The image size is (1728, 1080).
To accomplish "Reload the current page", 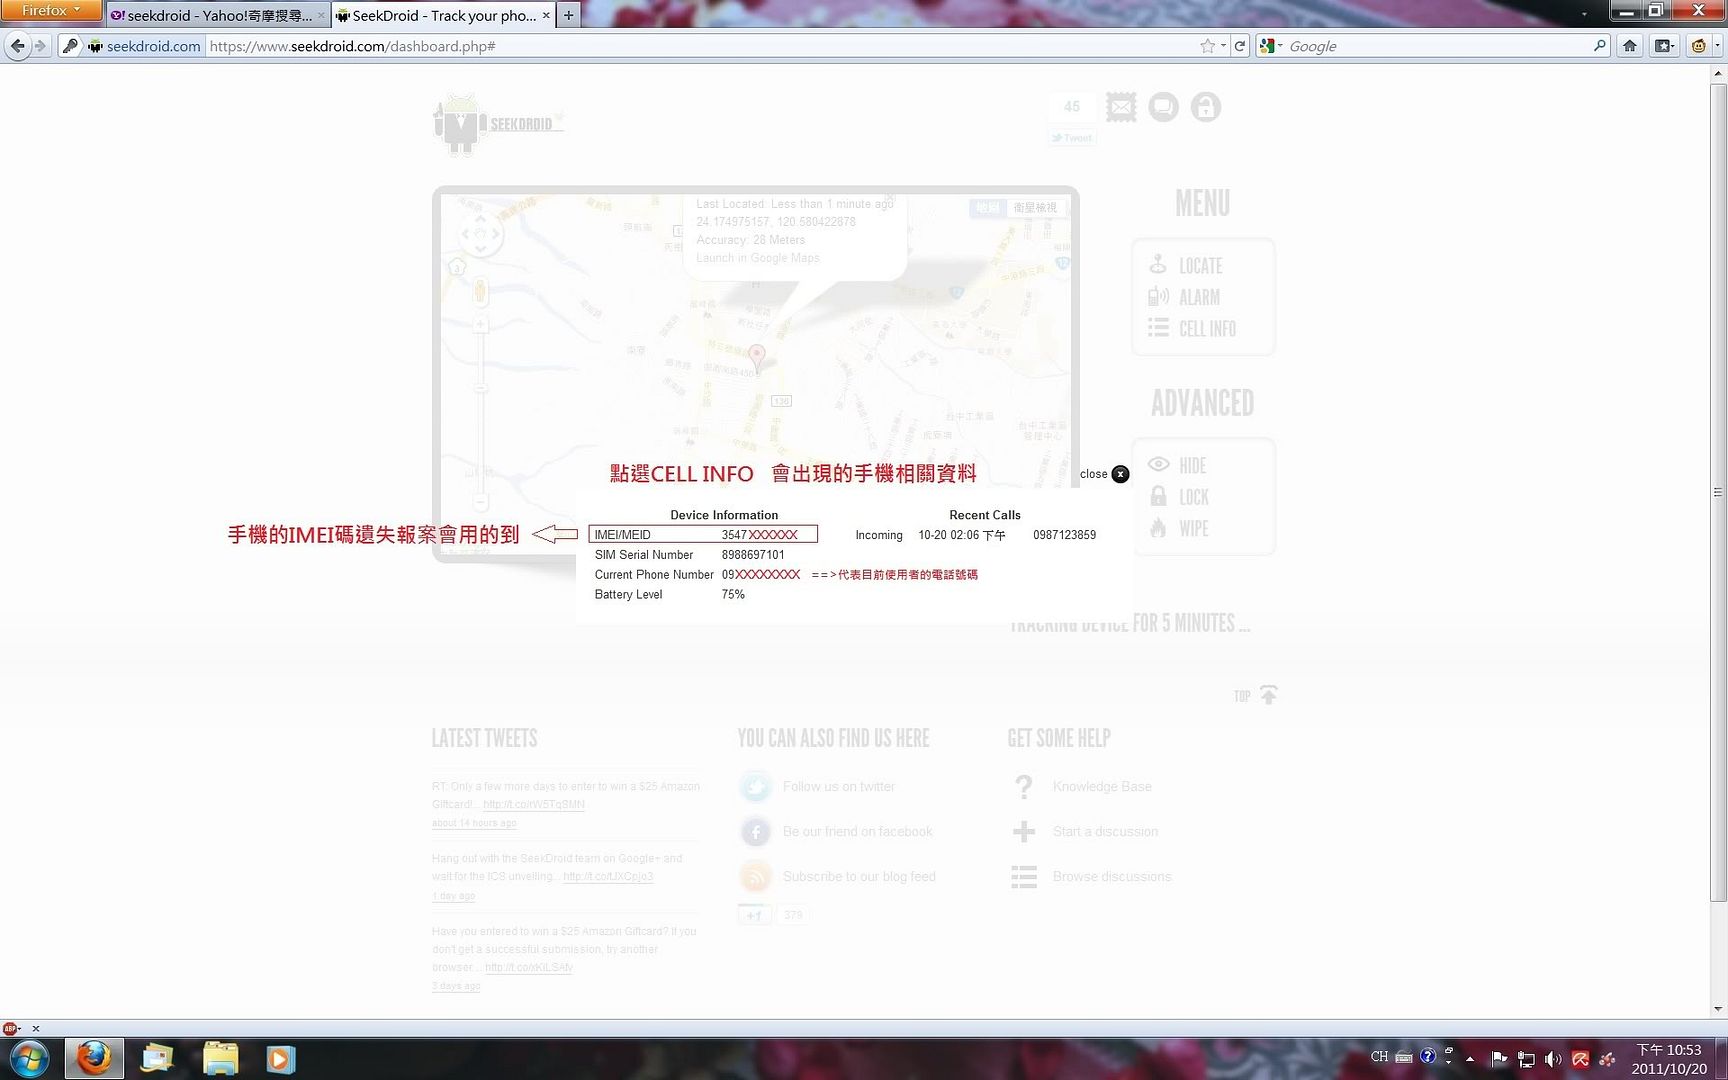I will [1240, 46].
